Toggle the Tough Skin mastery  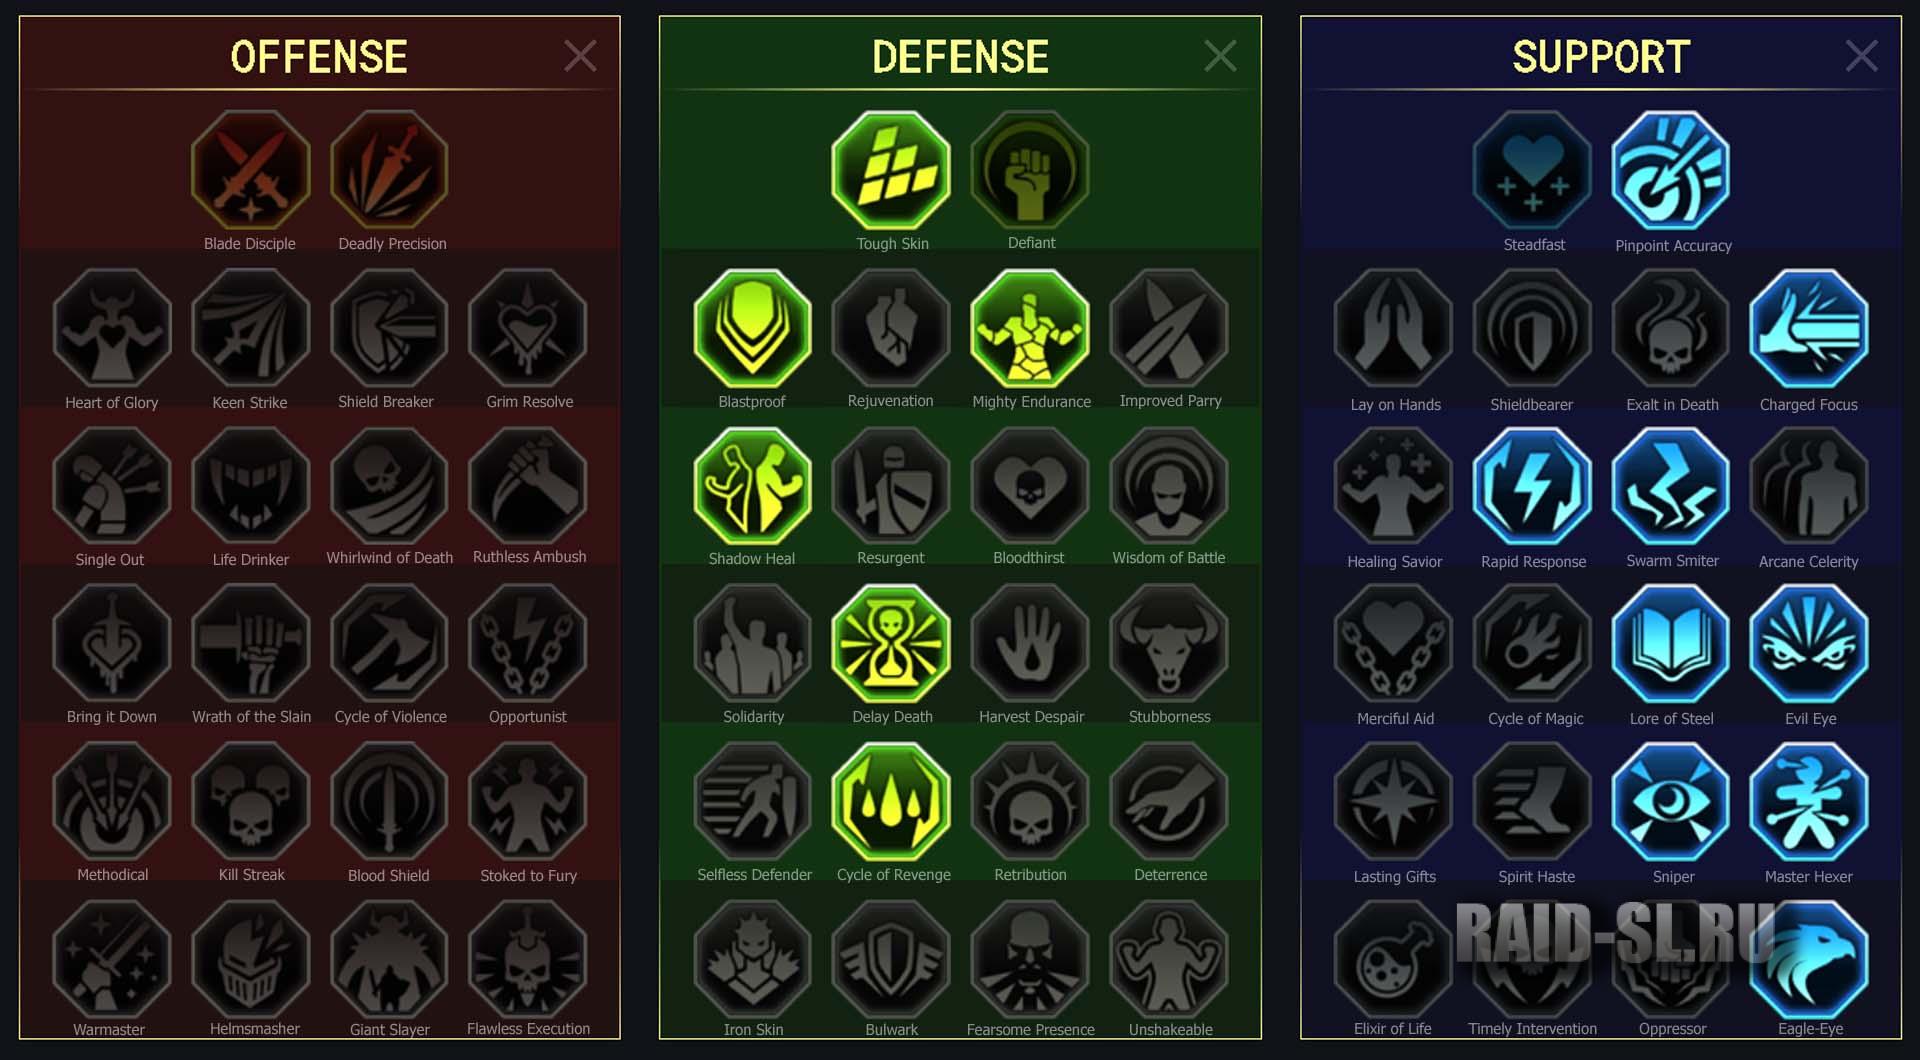tap(891, 170)
